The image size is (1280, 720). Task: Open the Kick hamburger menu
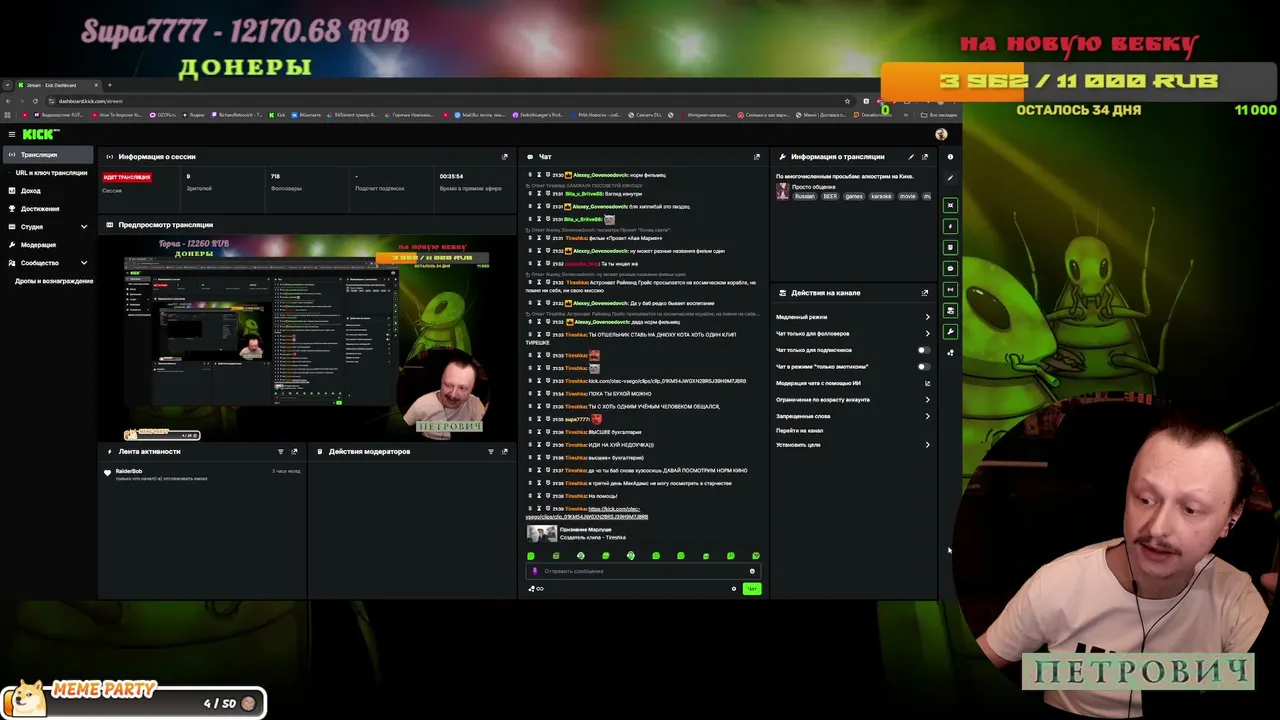[x=12, y=134]
